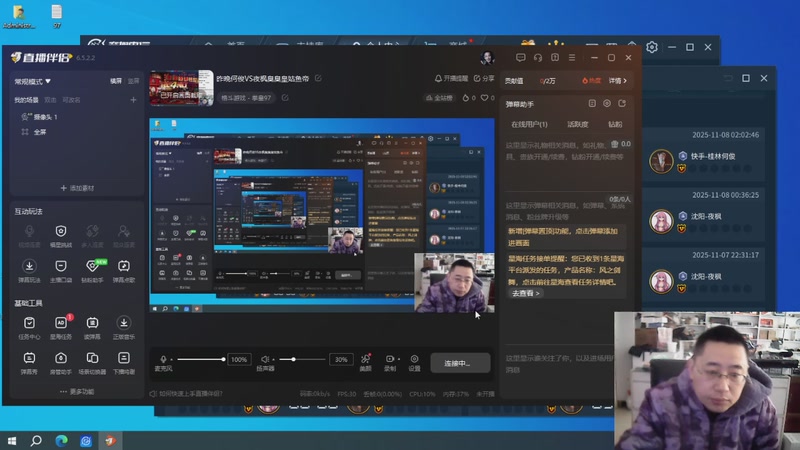
Task: Click the 录制 record camera icon
Action: click(389, 359)
